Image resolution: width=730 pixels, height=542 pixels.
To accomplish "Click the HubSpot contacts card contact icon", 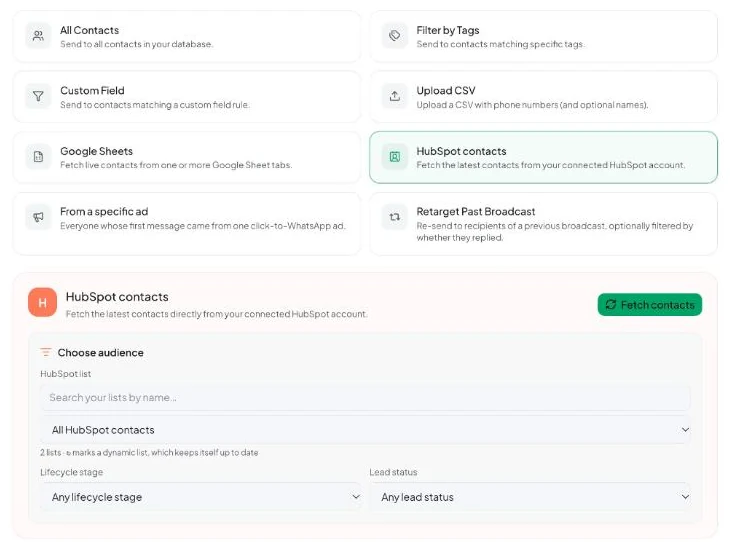I will click(394, 157).
